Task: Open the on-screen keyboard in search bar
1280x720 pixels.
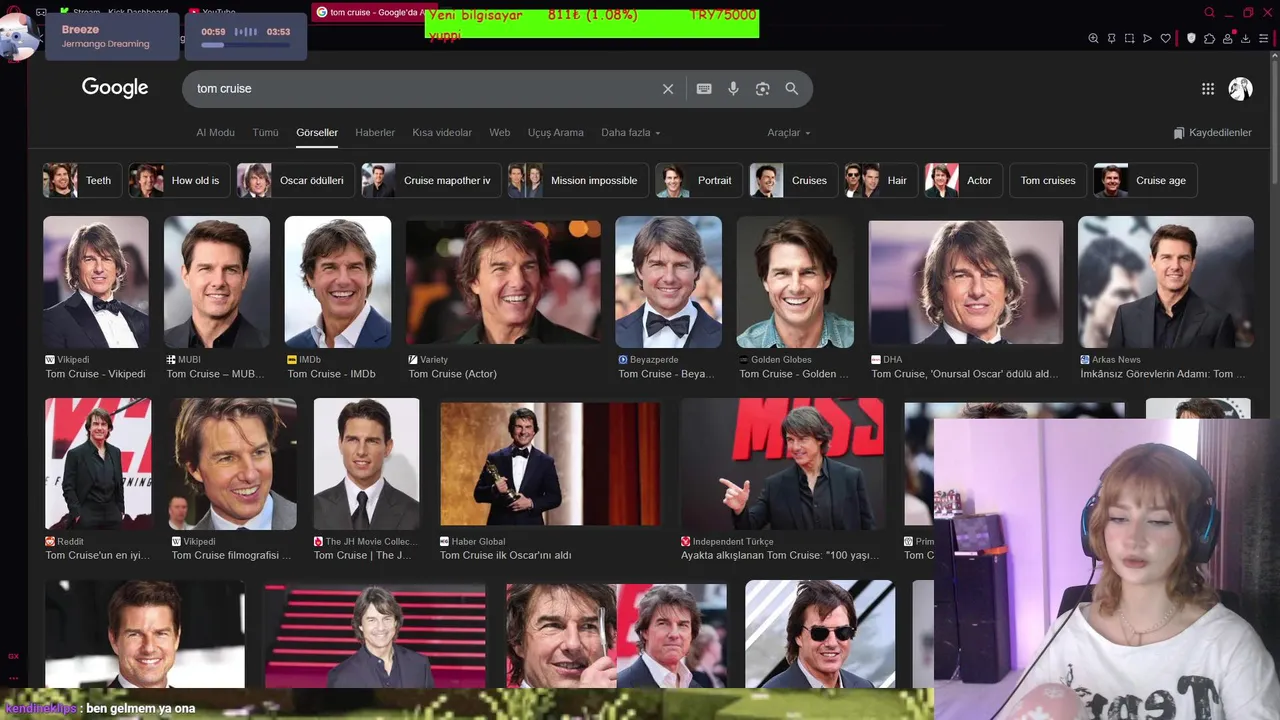Action: pyautogui.click(x=704, y=89)
